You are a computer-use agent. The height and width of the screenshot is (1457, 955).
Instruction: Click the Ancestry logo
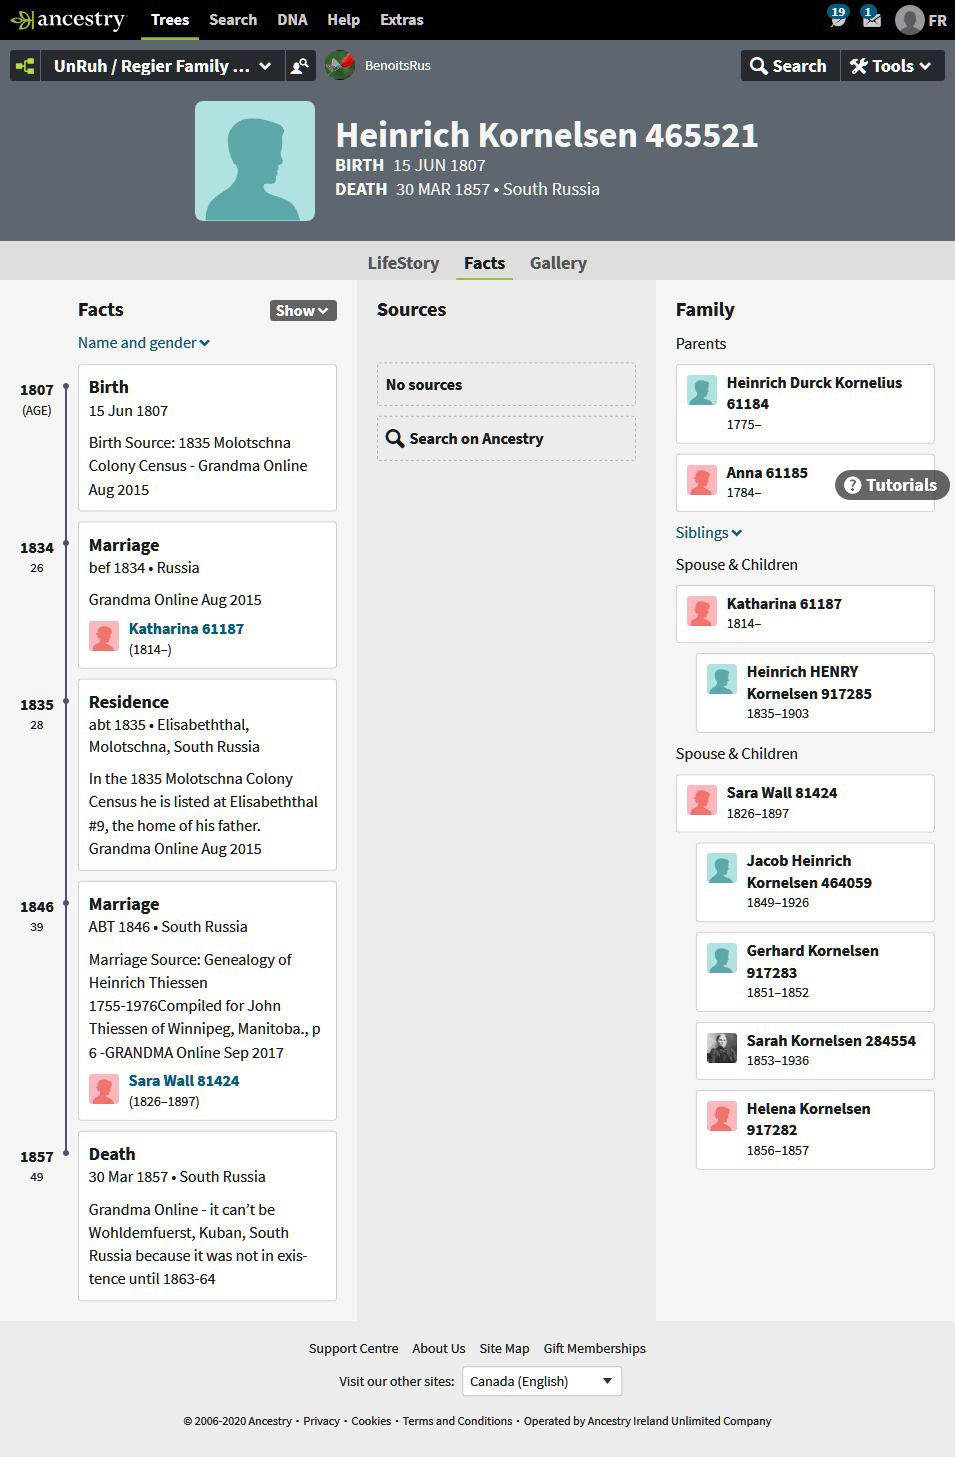coord(69,20)
